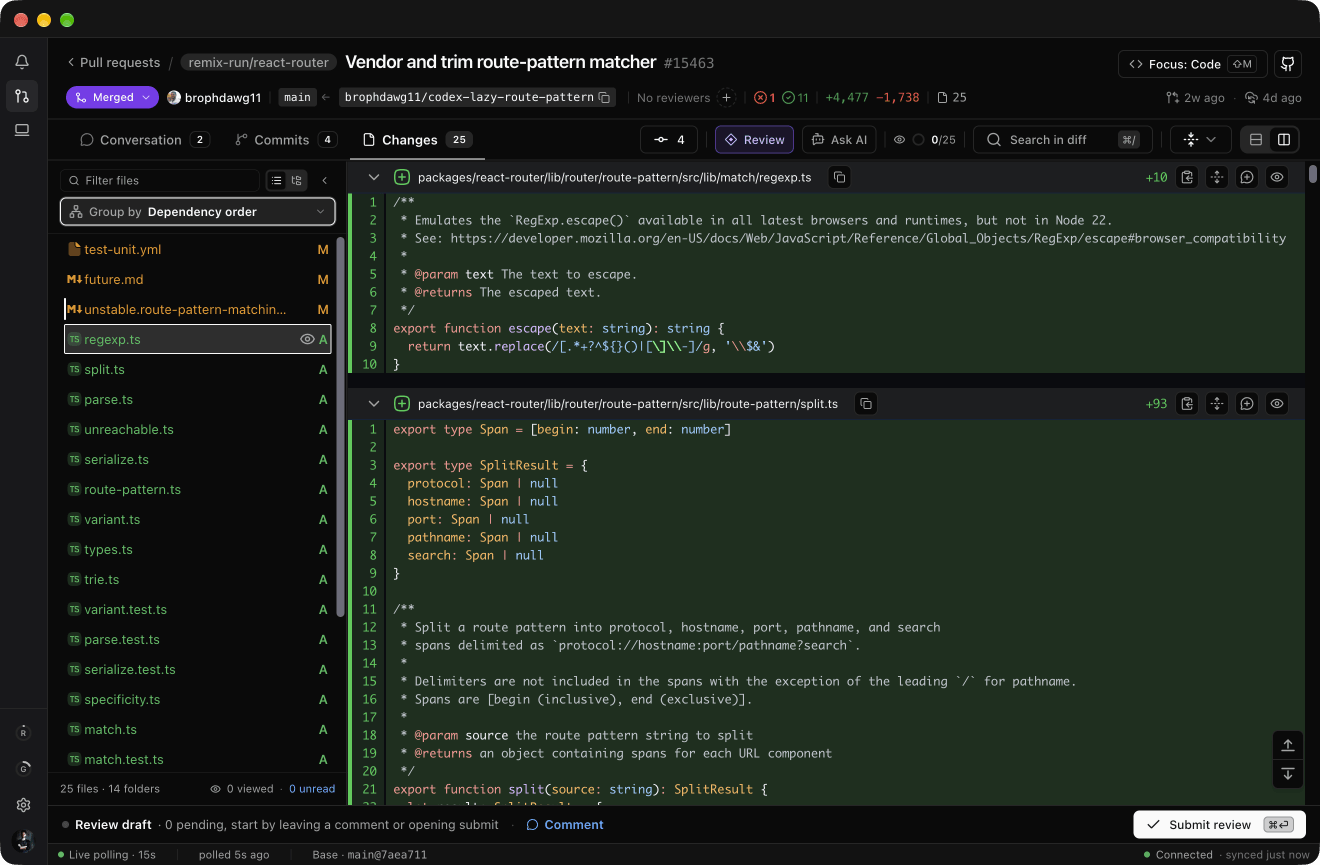Click the clipboard icon in the regexp.ts header
The height and width of the screenshot is (865, 1320).
(1187, 177)
